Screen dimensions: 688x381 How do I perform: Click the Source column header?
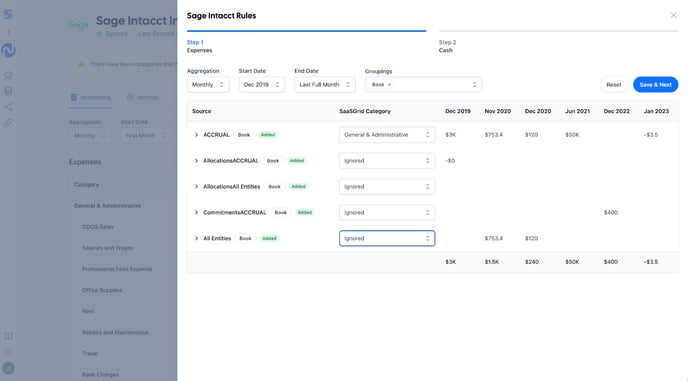click(x=201, y=111)
